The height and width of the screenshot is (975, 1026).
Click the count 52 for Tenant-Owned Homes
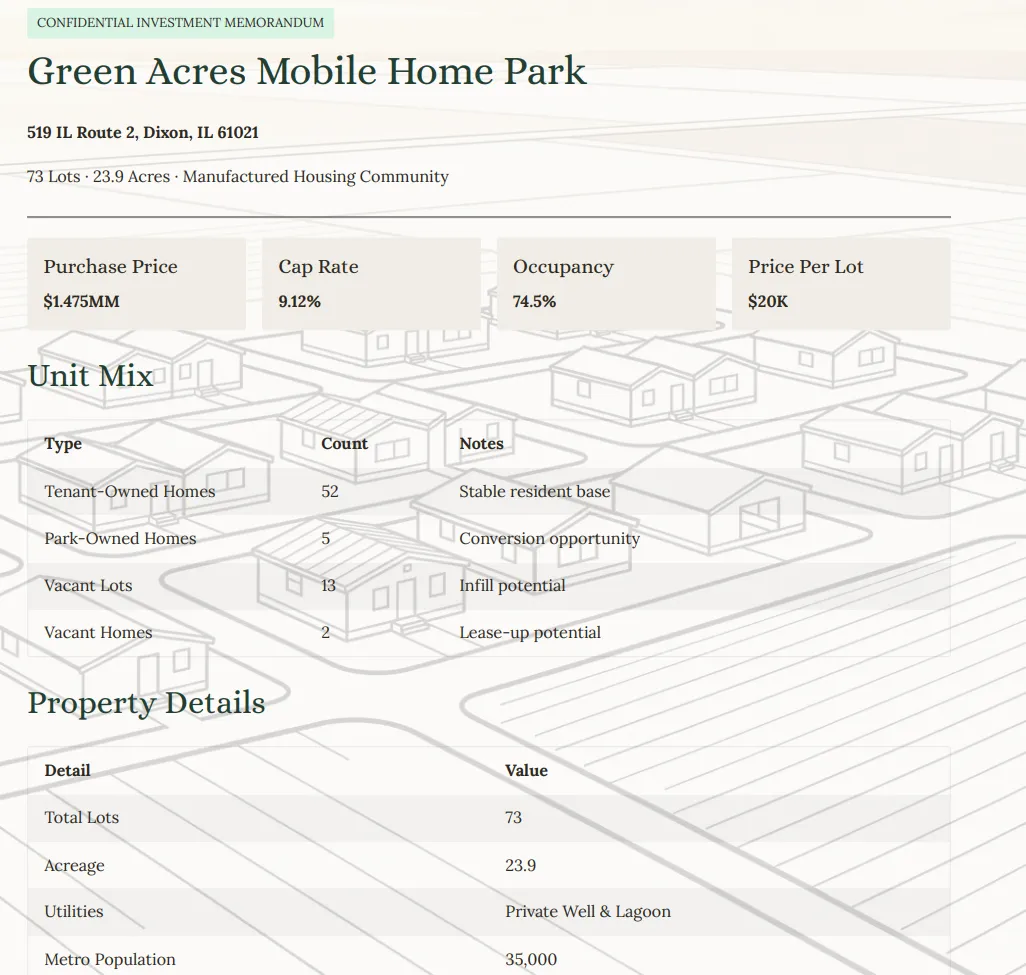pyautogui.click(x=330, y=491)
